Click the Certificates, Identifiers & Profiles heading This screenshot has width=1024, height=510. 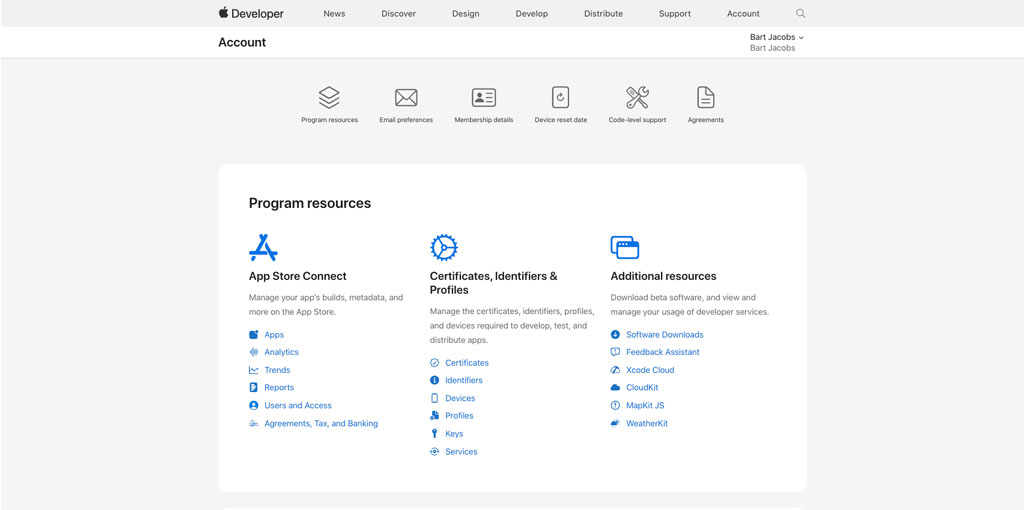click(494, 283)
